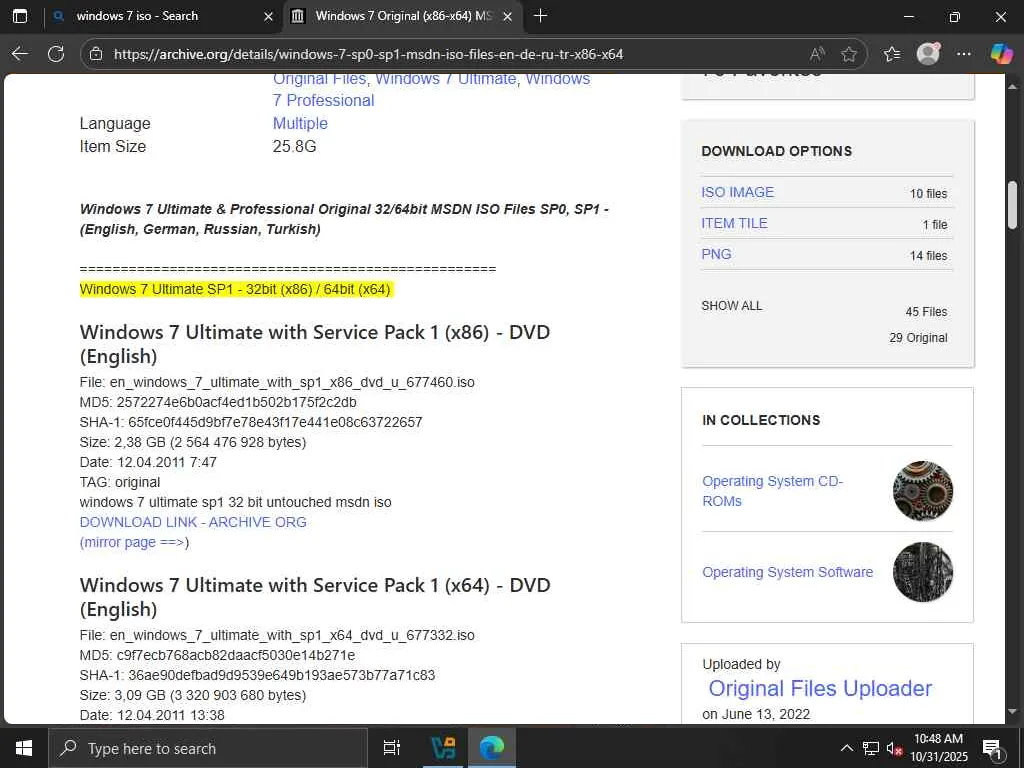Open 'Original Files Uploader' profile link
The width and height of the screenshot is (1024, 768).
pos(820,688)
